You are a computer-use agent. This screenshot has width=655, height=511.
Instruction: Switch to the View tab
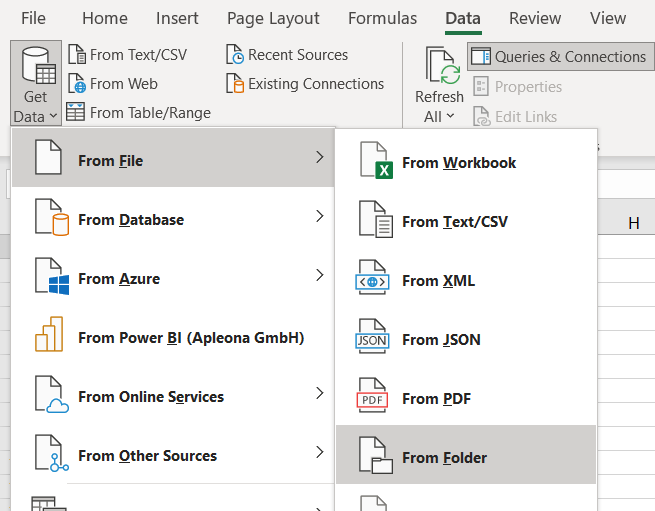(x=608, y=18)
